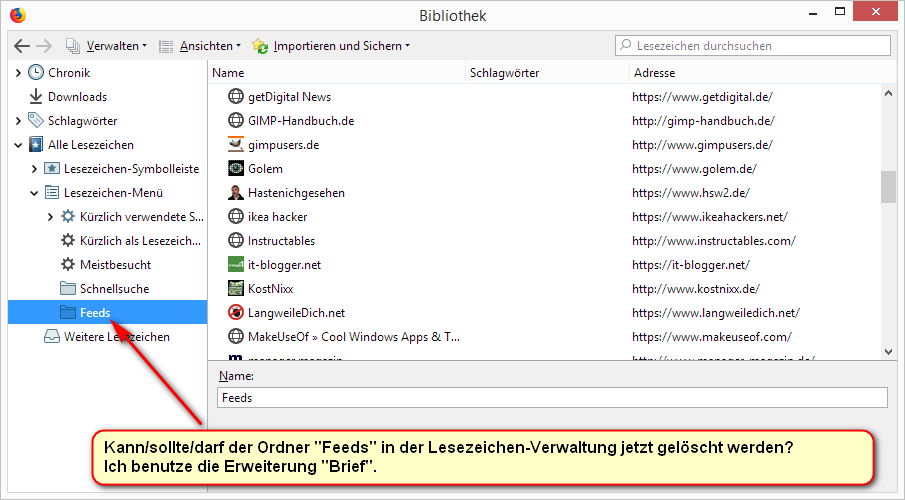The height and width of the screenshot is (500, 905).
Task: Click the it-blogger.net favicon
Action: (235, 264)
